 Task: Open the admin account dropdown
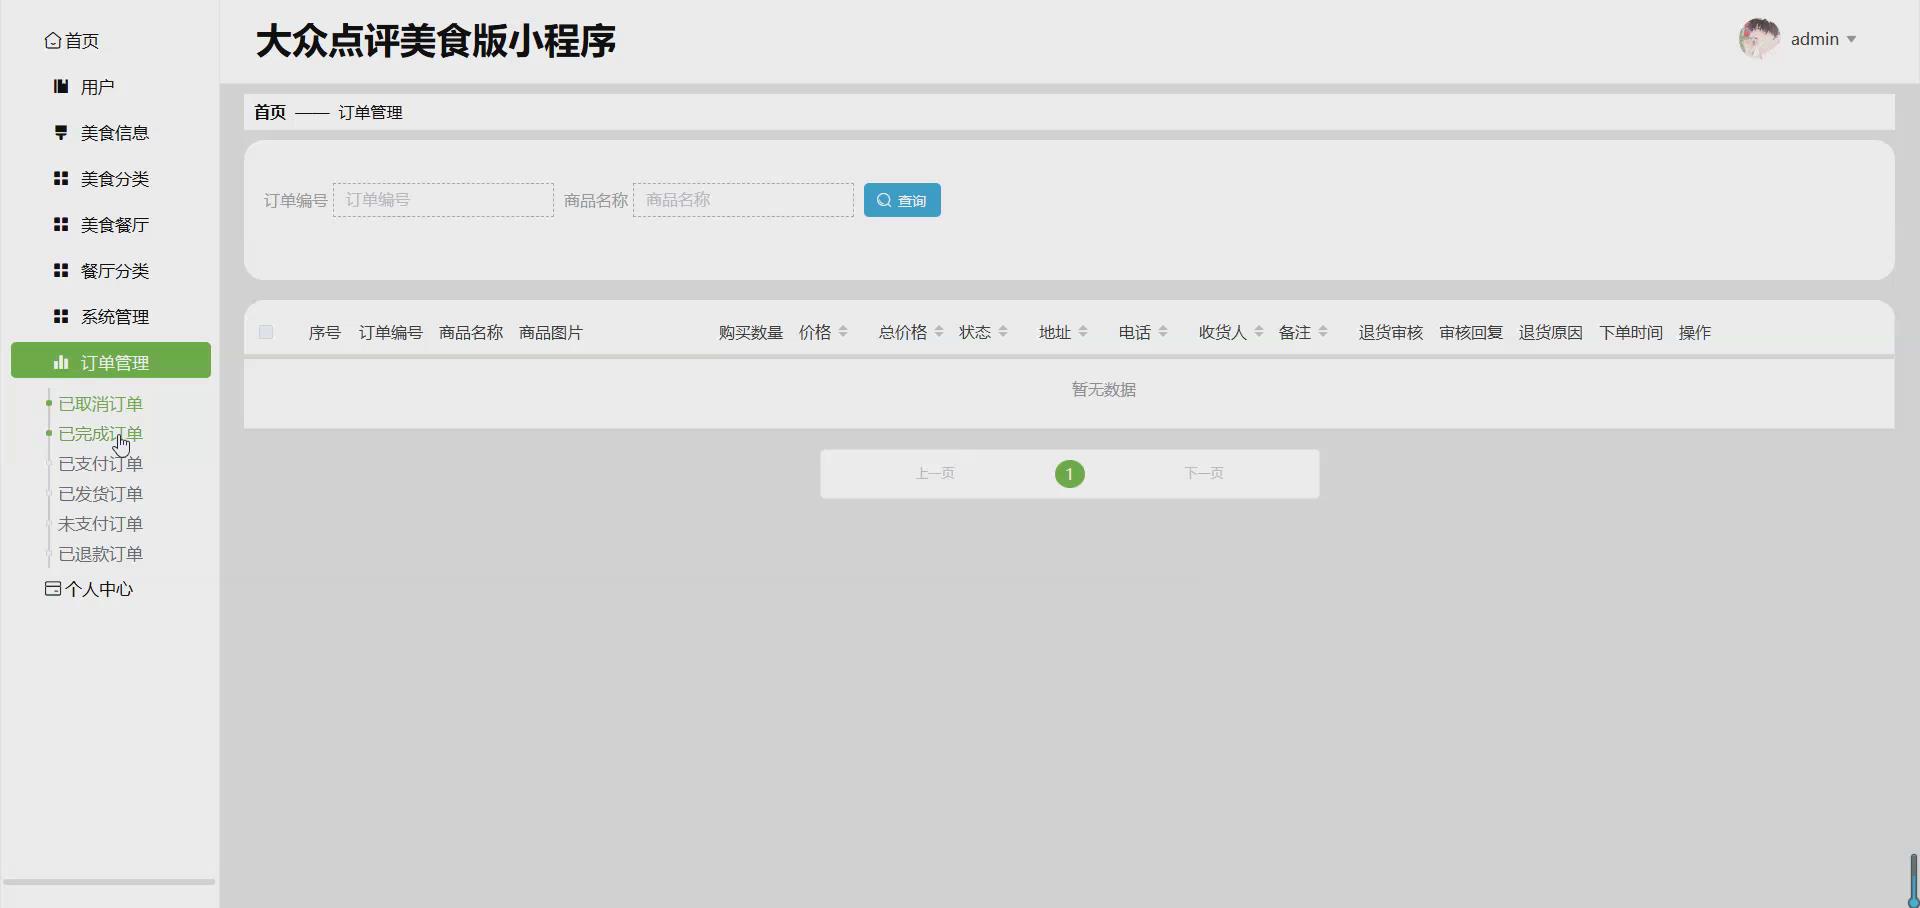click(1822, 38)
